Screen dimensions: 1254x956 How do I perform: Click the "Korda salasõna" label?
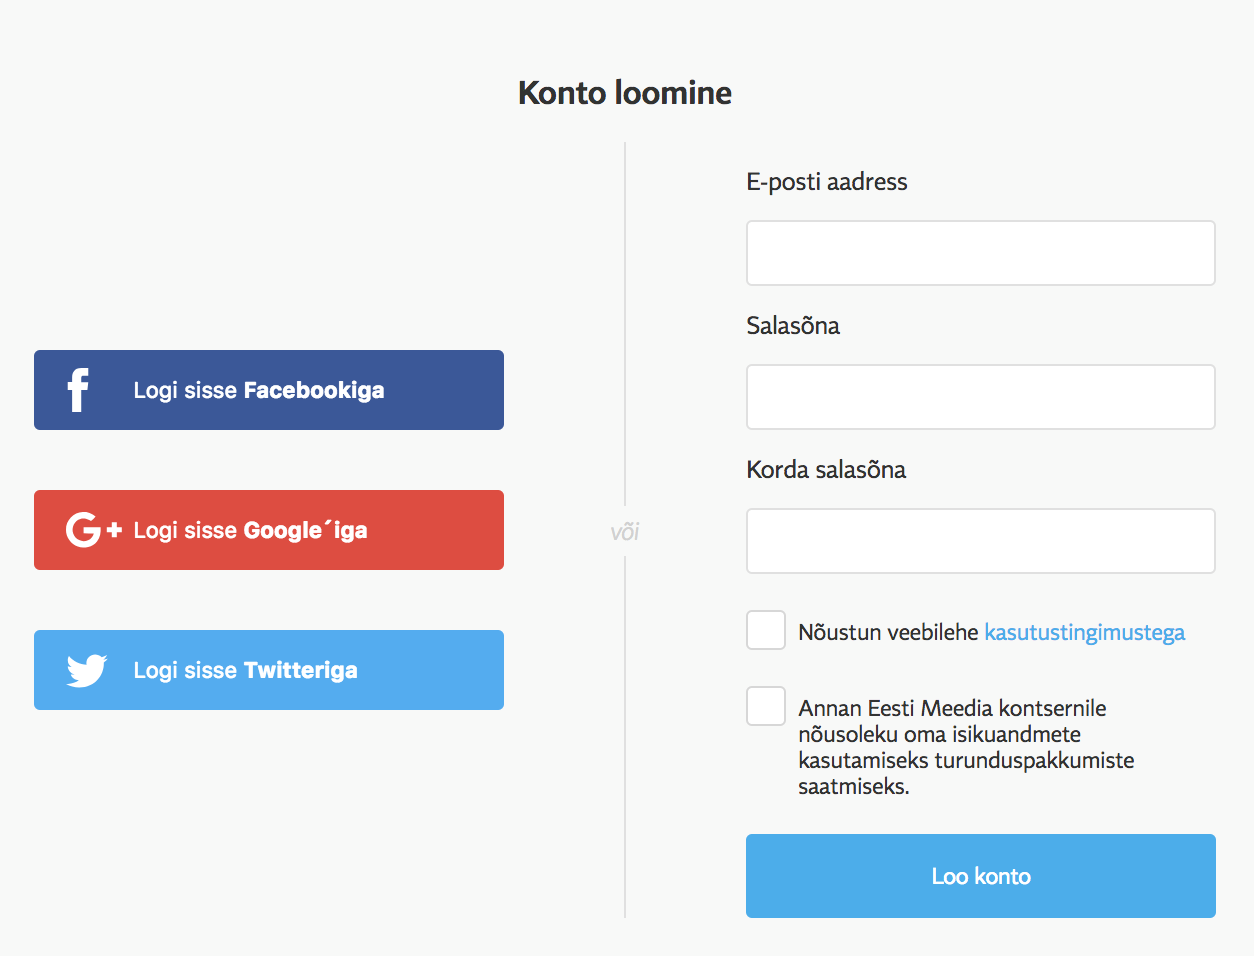click(826, 469)
